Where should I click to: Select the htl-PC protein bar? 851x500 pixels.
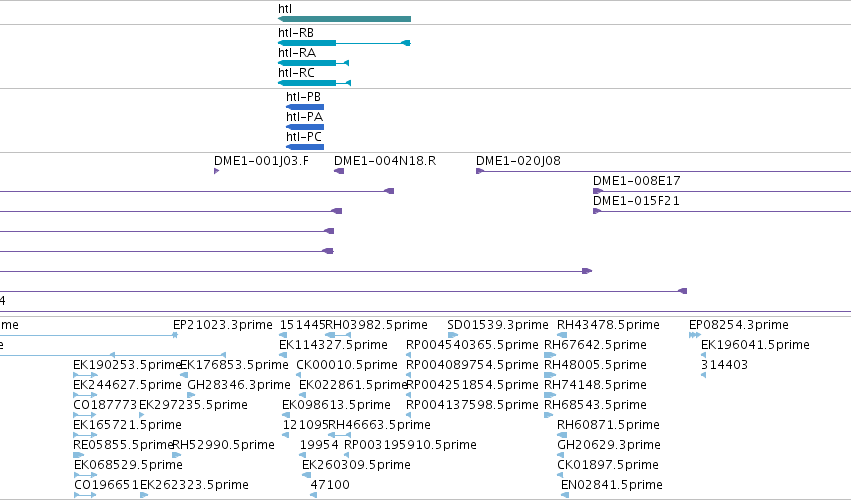(305, 147)
